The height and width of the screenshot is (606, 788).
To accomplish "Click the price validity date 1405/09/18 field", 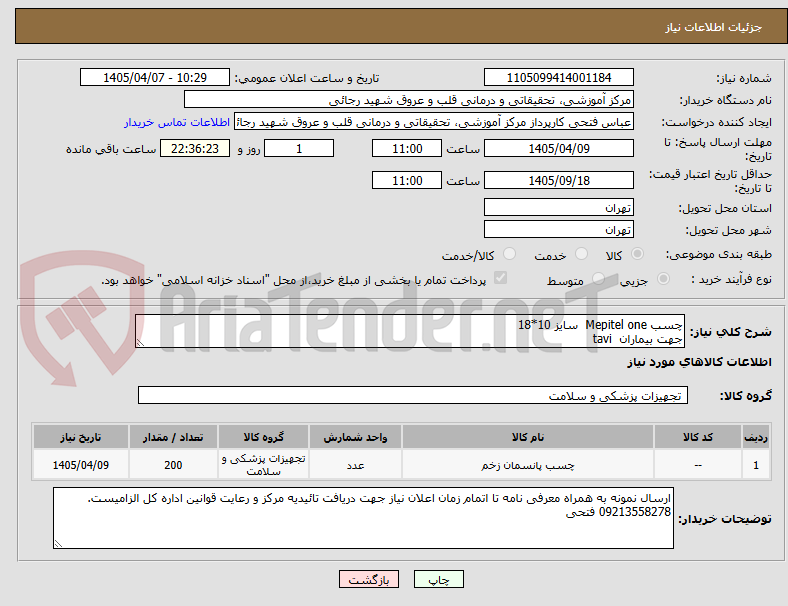I will pos(558,180).
